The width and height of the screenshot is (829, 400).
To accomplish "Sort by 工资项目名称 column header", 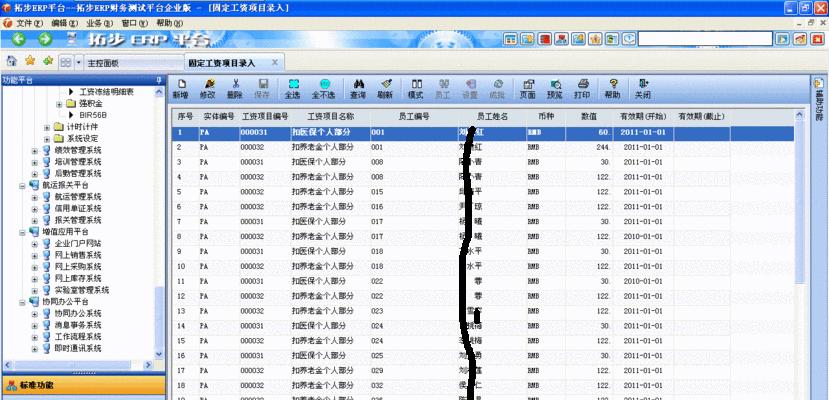I will tap(330, 116).
